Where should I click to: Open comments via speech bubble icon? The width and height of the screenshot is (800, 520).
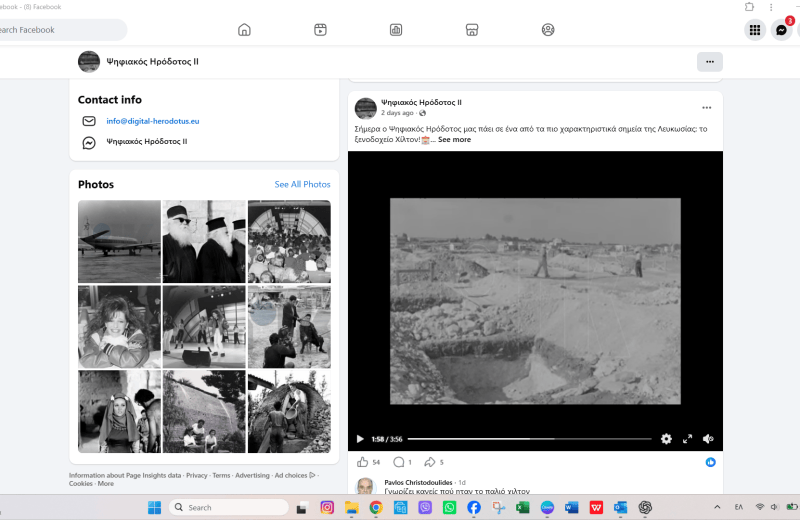point(398,462)
